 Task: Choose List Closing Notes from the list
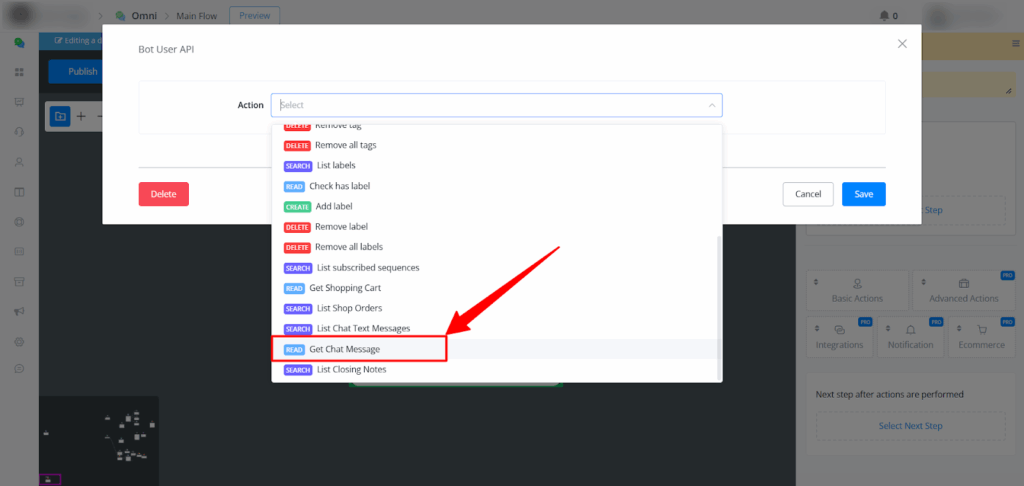tap(351, 370)
